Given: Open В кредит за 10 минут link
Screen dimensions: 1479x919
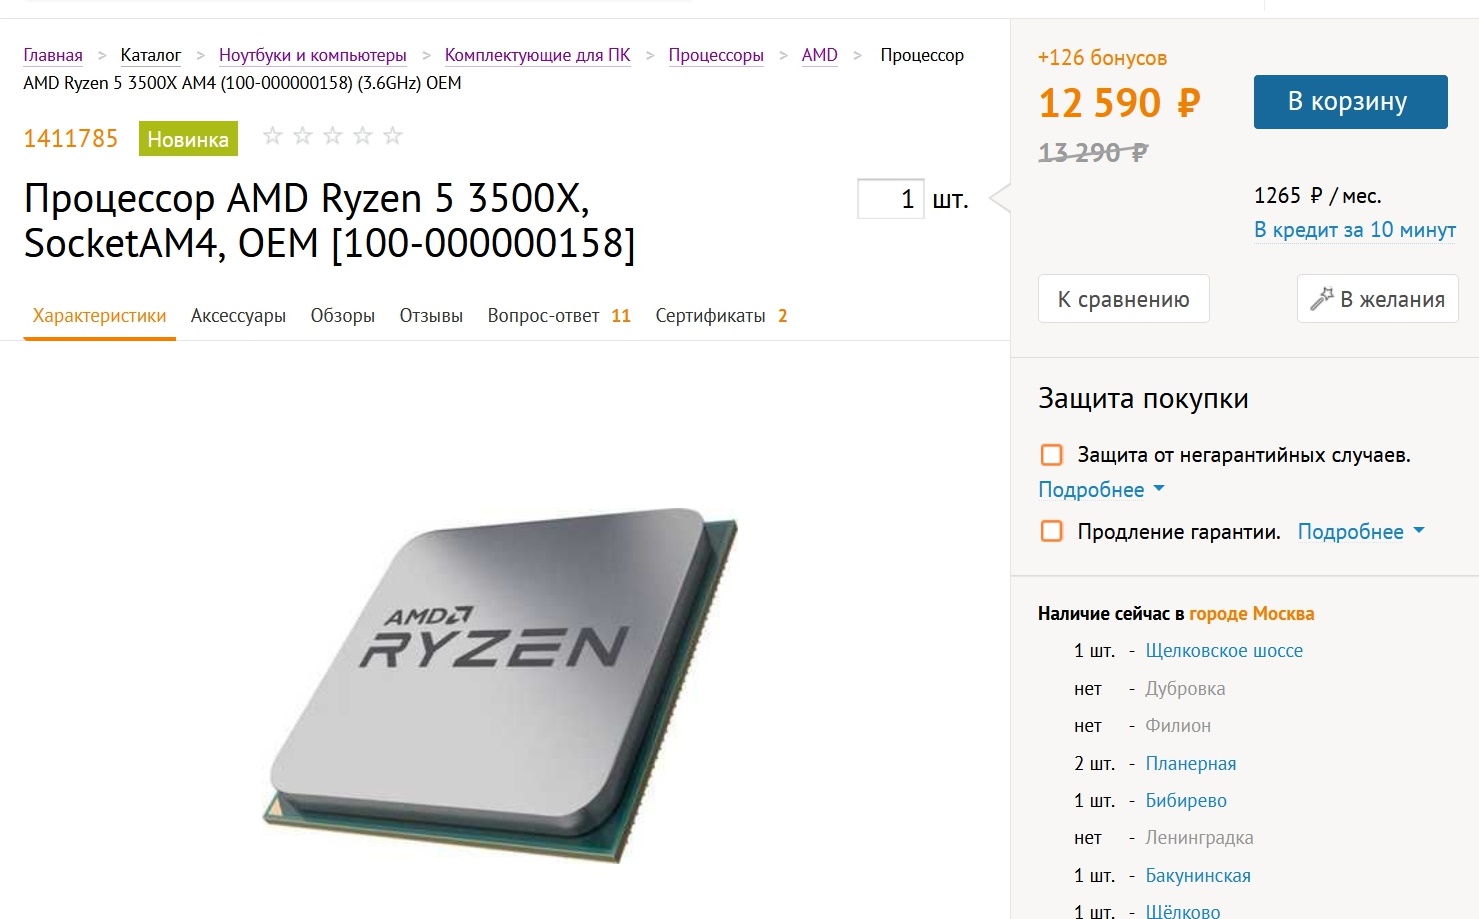Looking at the screenshot, I should (x=1355, y=230).
